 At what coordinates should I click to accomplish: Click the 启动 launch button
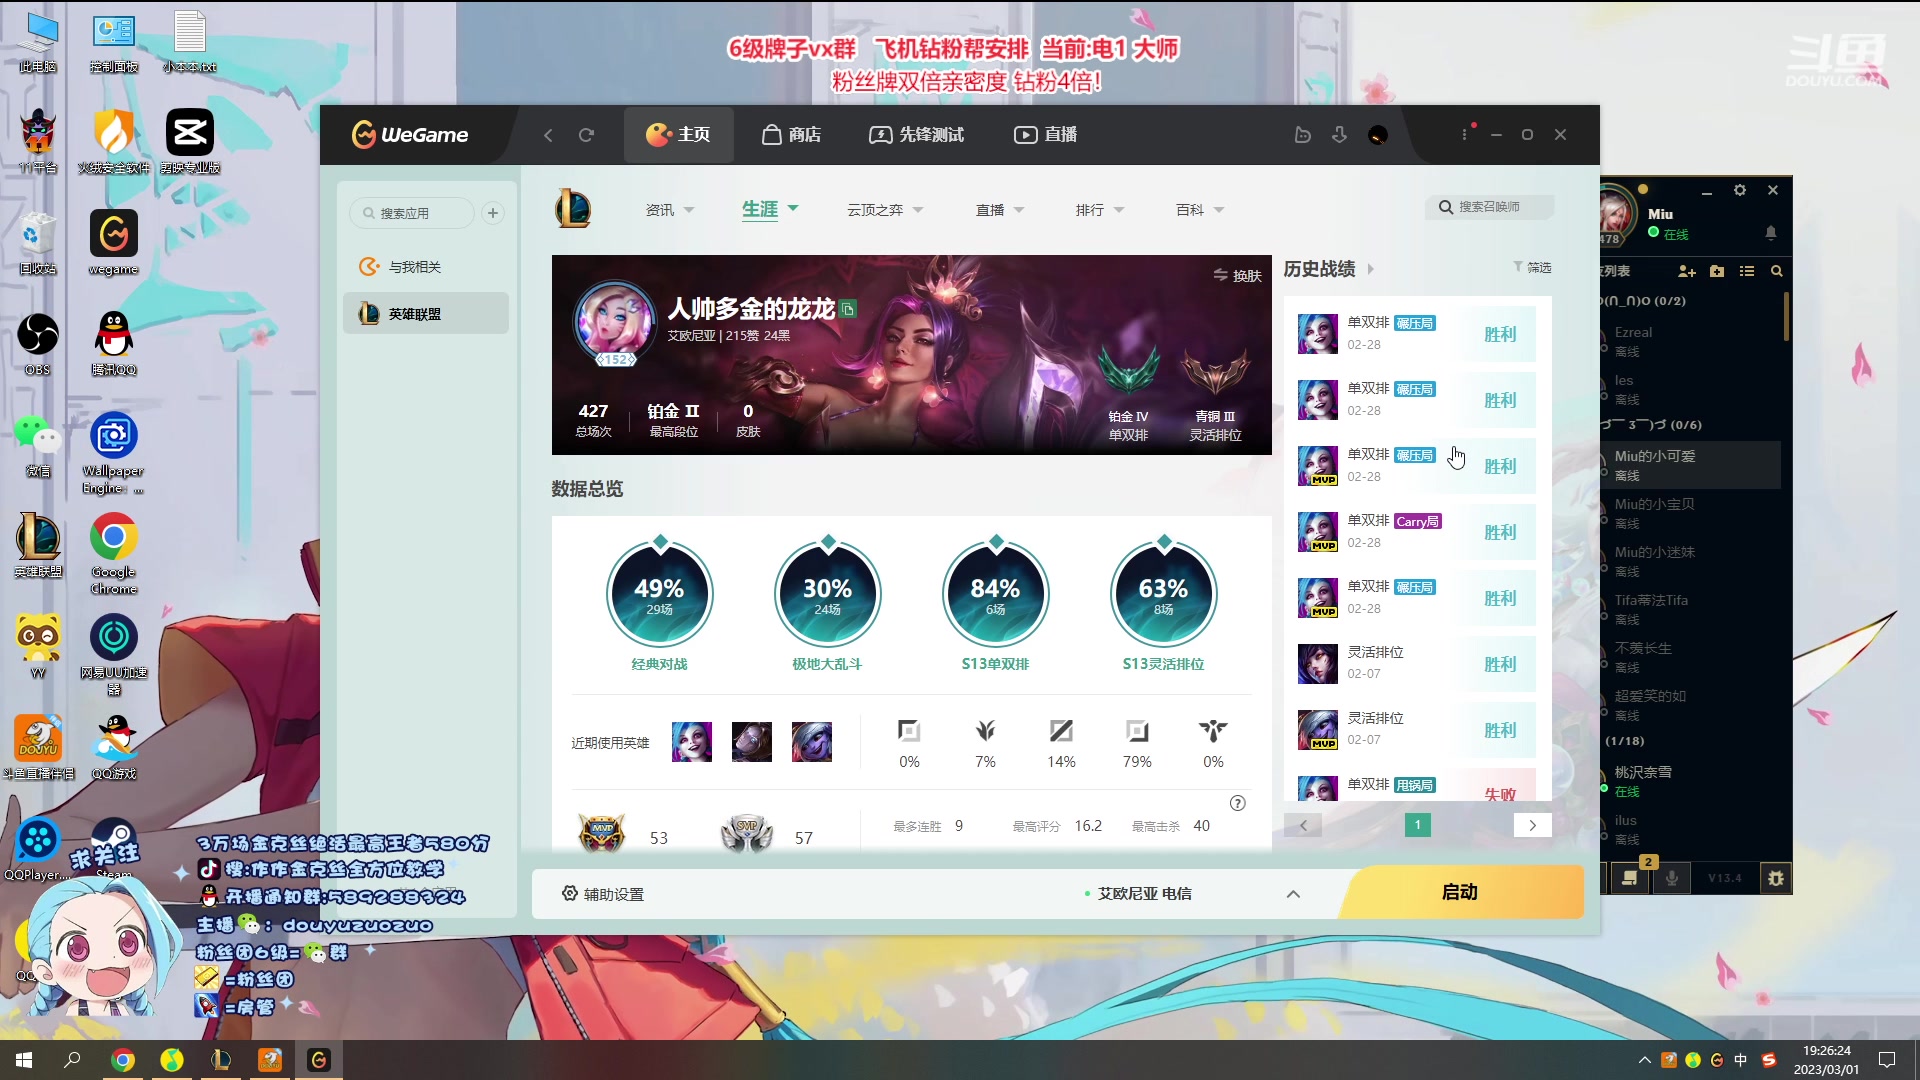click(x=1461, y=892)
